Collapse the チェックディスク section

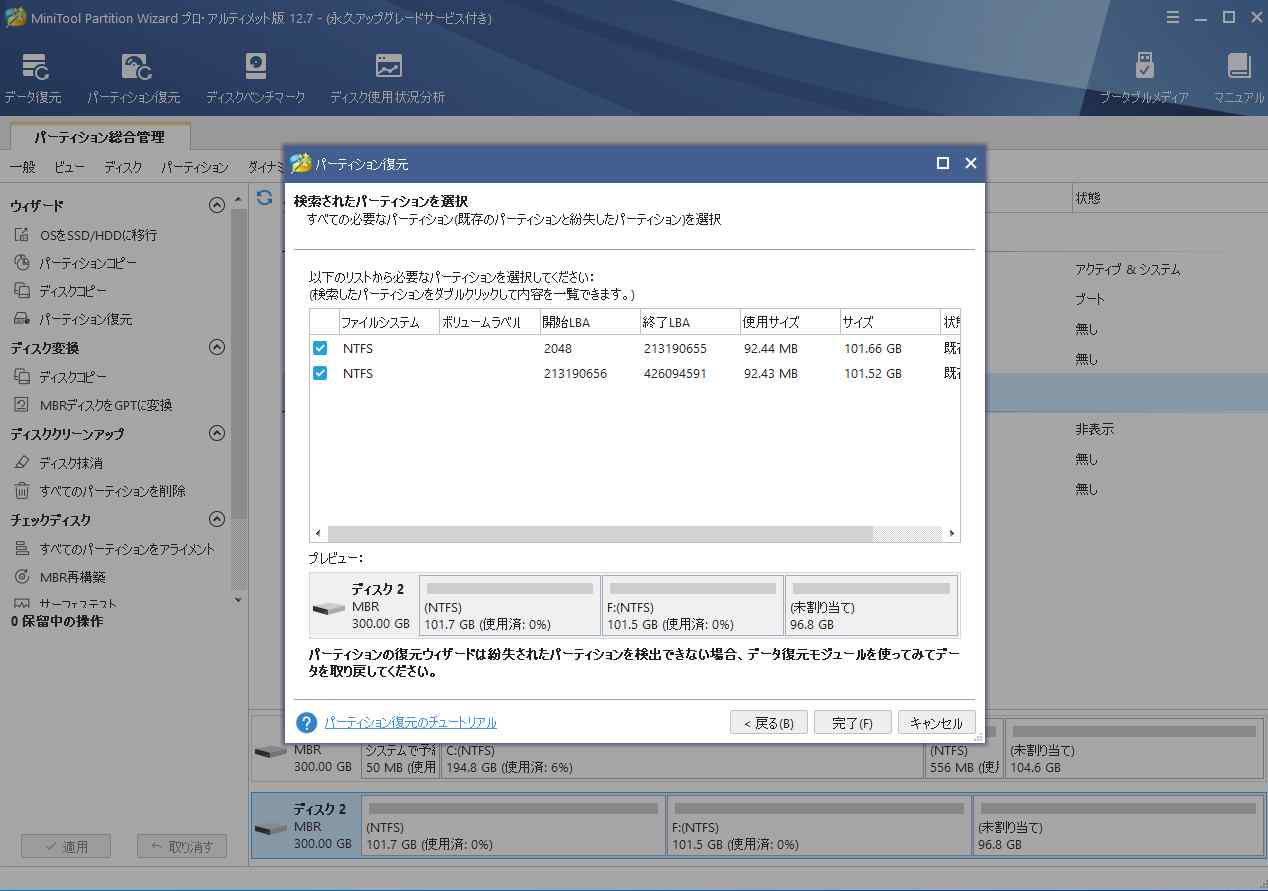point(216,519)
